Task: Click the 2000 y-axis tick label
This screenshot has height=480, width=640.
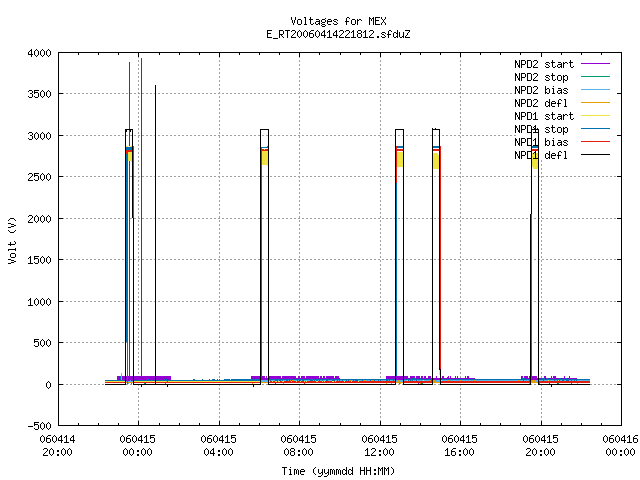Action: [39, 219]
